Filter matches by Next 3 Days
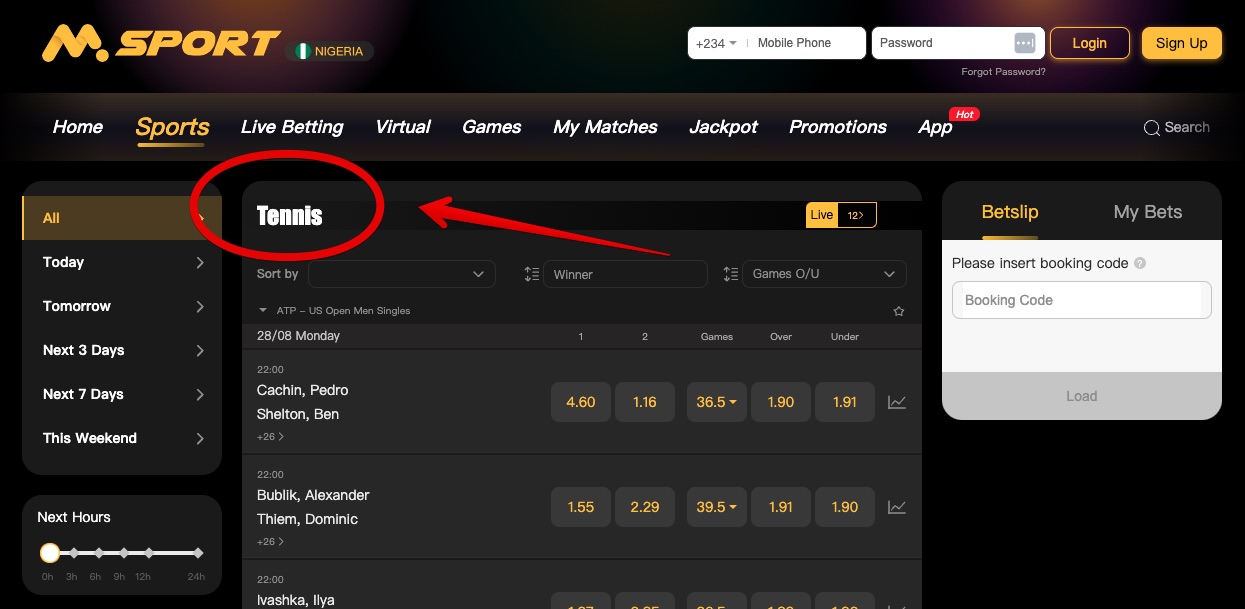Image resolution: width=1245 pixels, height=609 pixels. point(122,350)
